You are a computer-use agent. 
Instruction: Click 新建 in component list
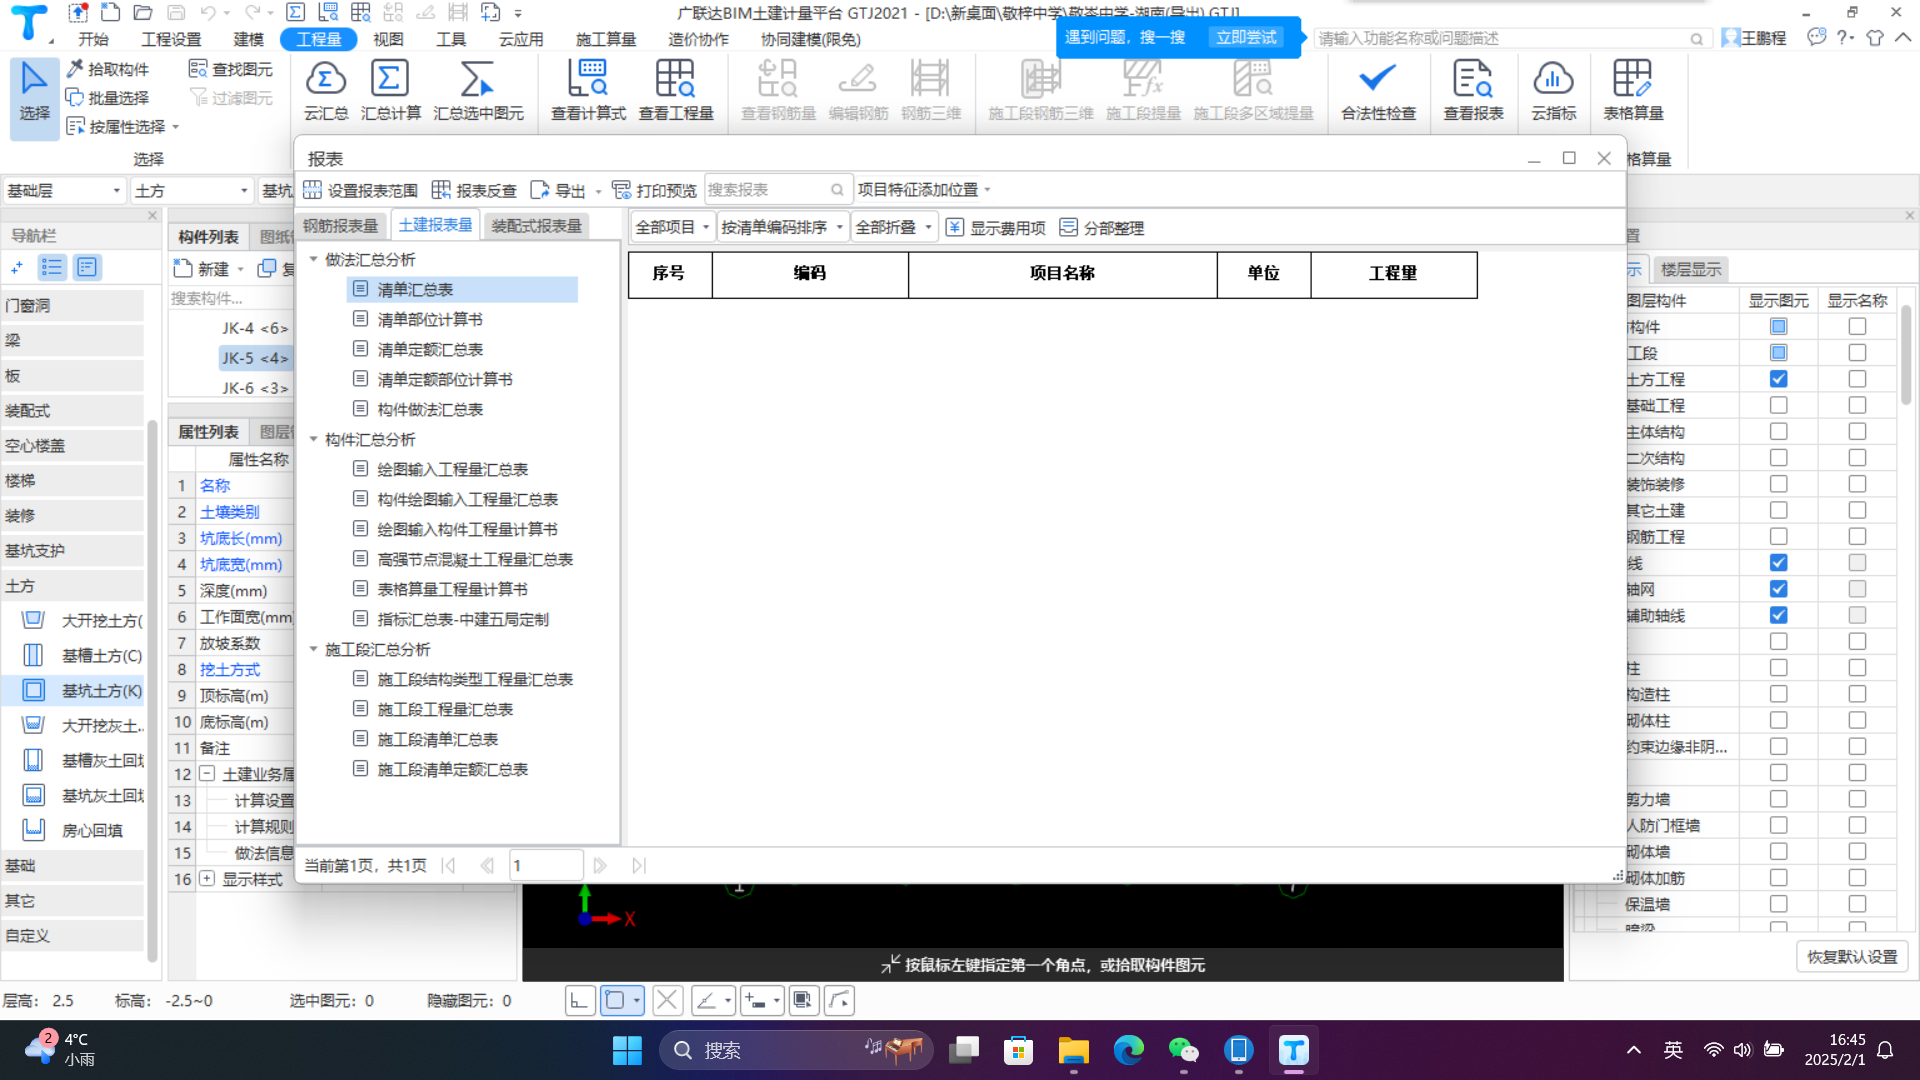coord(203,269)
